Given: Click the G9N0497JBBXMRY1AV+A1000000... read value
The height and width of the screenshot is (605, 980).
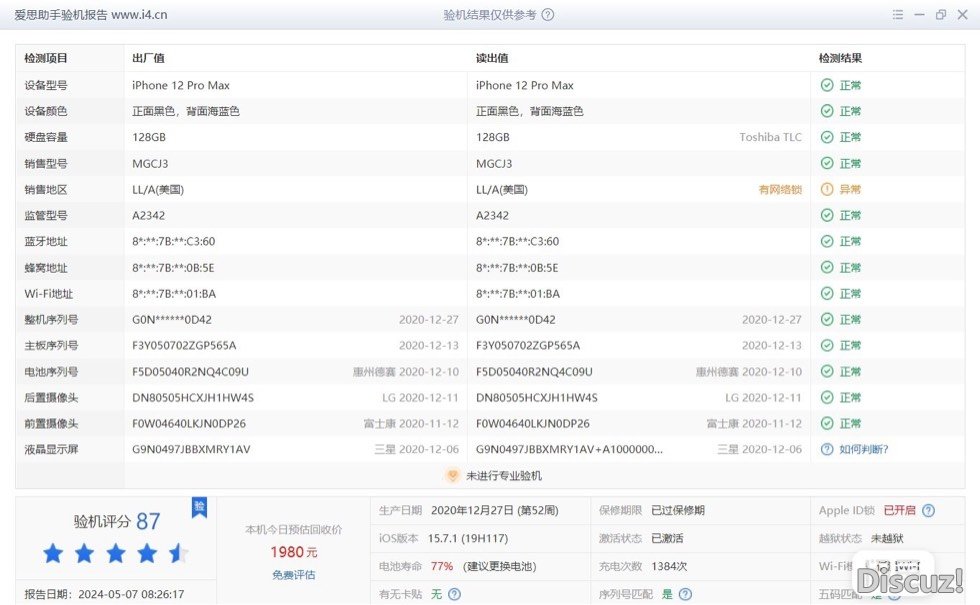Looking at the screenshot, I should click(x=569, y=449).
